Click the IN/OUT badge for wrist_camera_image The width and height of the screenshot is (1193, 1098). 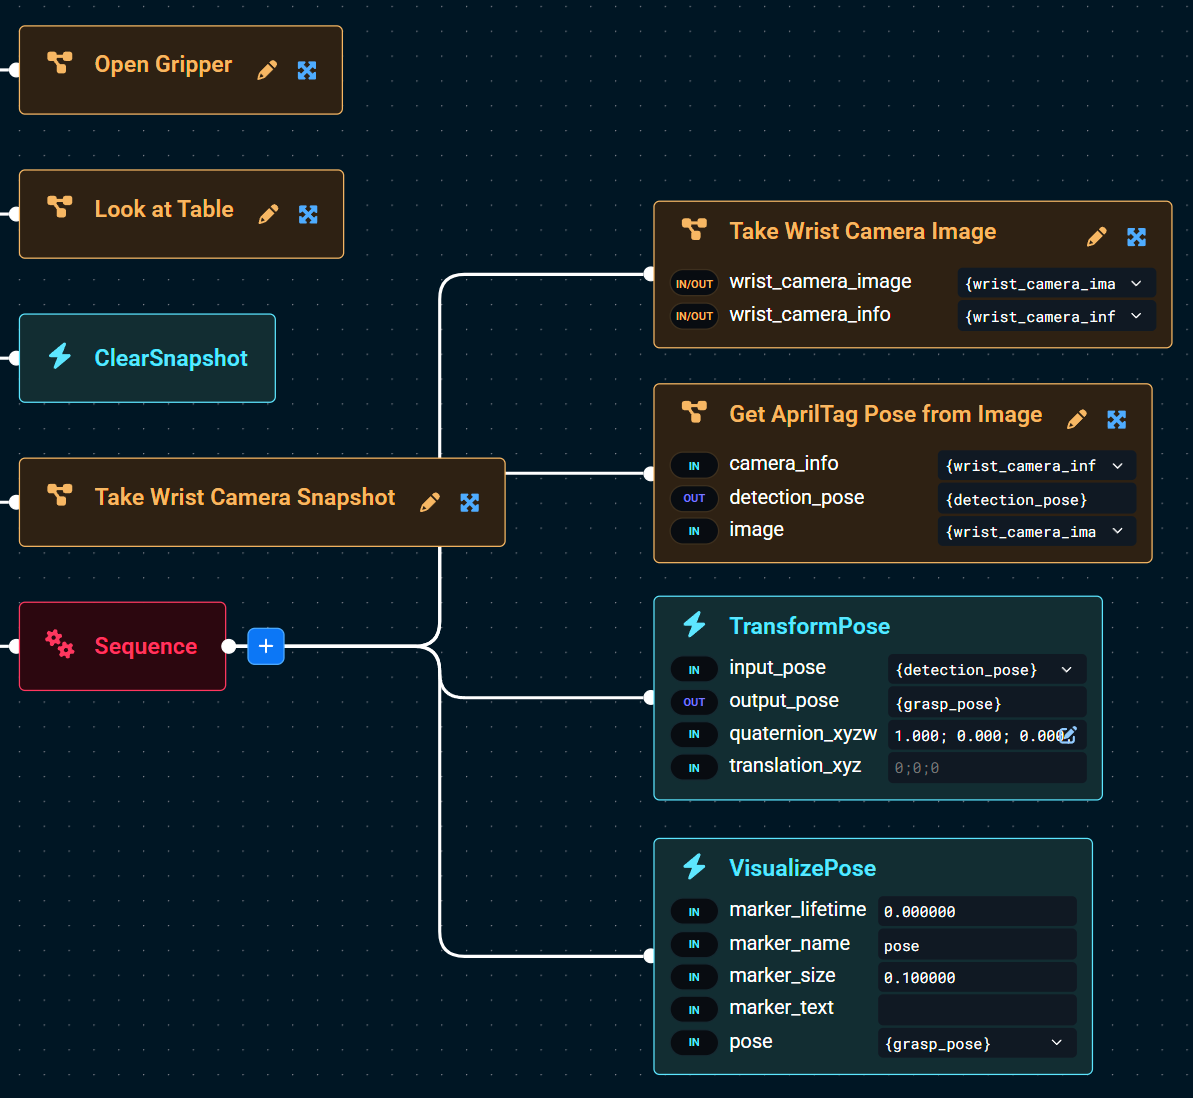point(694,284)
